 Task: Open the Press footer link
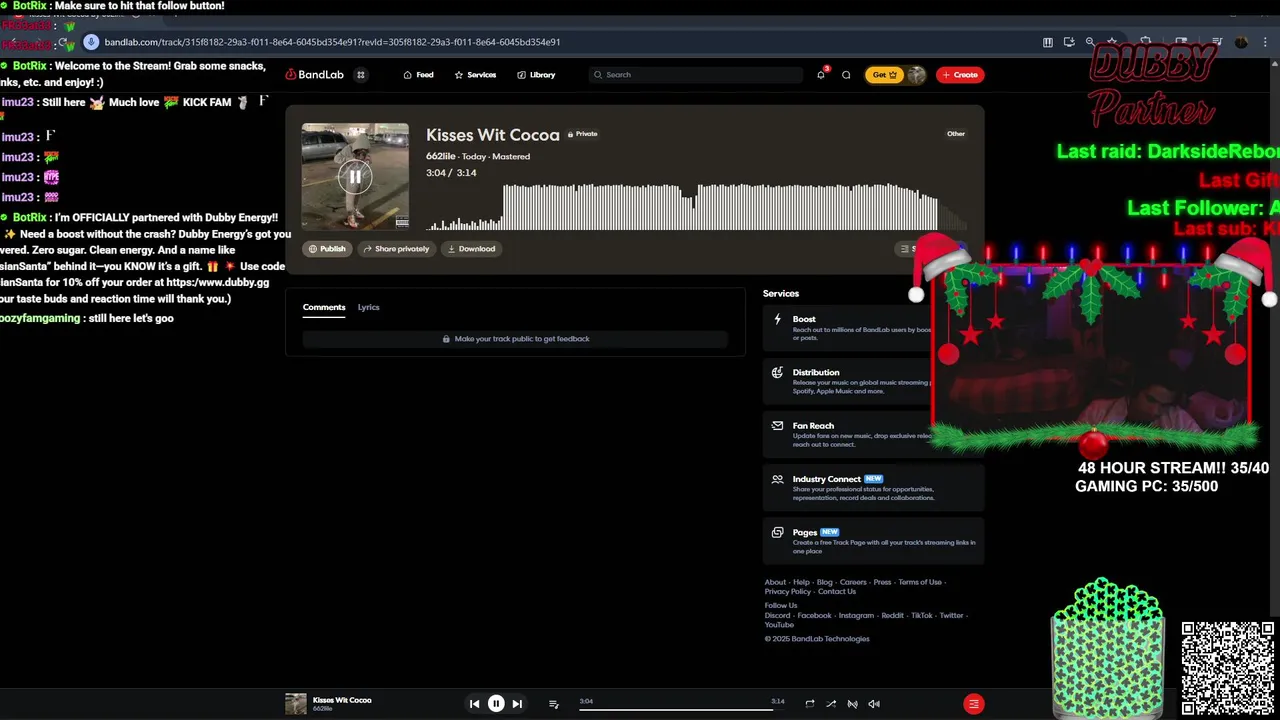[882, 582]
